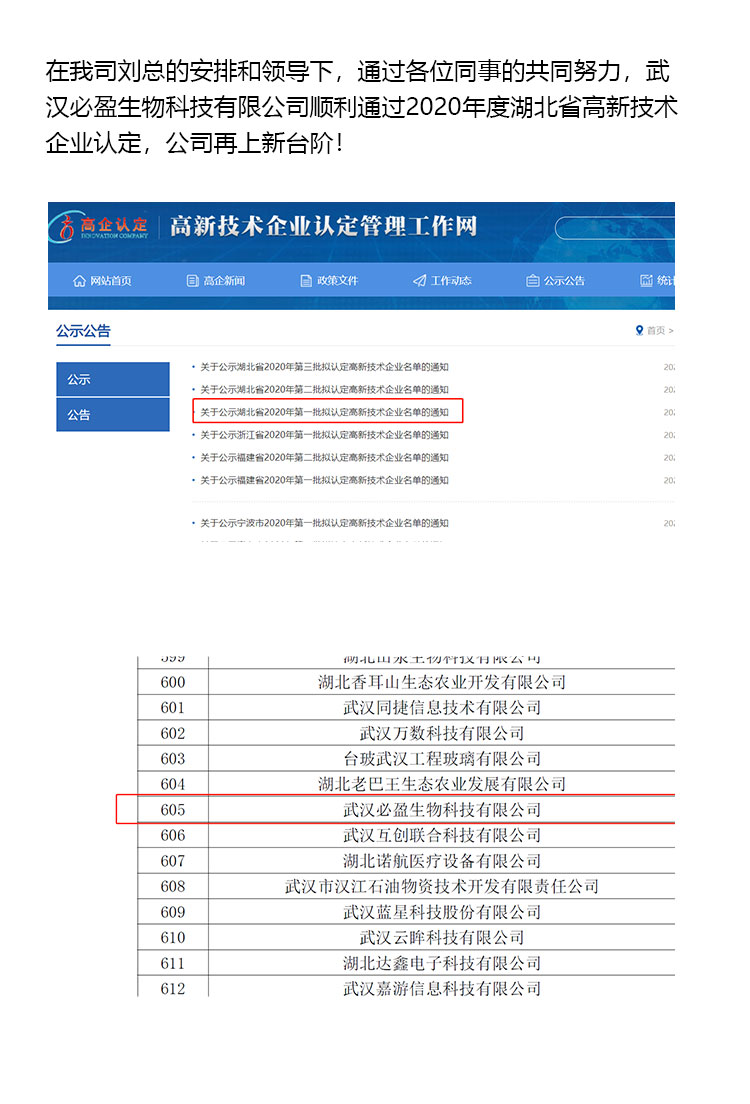Click the document icon beside 政策文件
Image resolution: width=750 pixels, height=1104 pixels.
[306, 281]
